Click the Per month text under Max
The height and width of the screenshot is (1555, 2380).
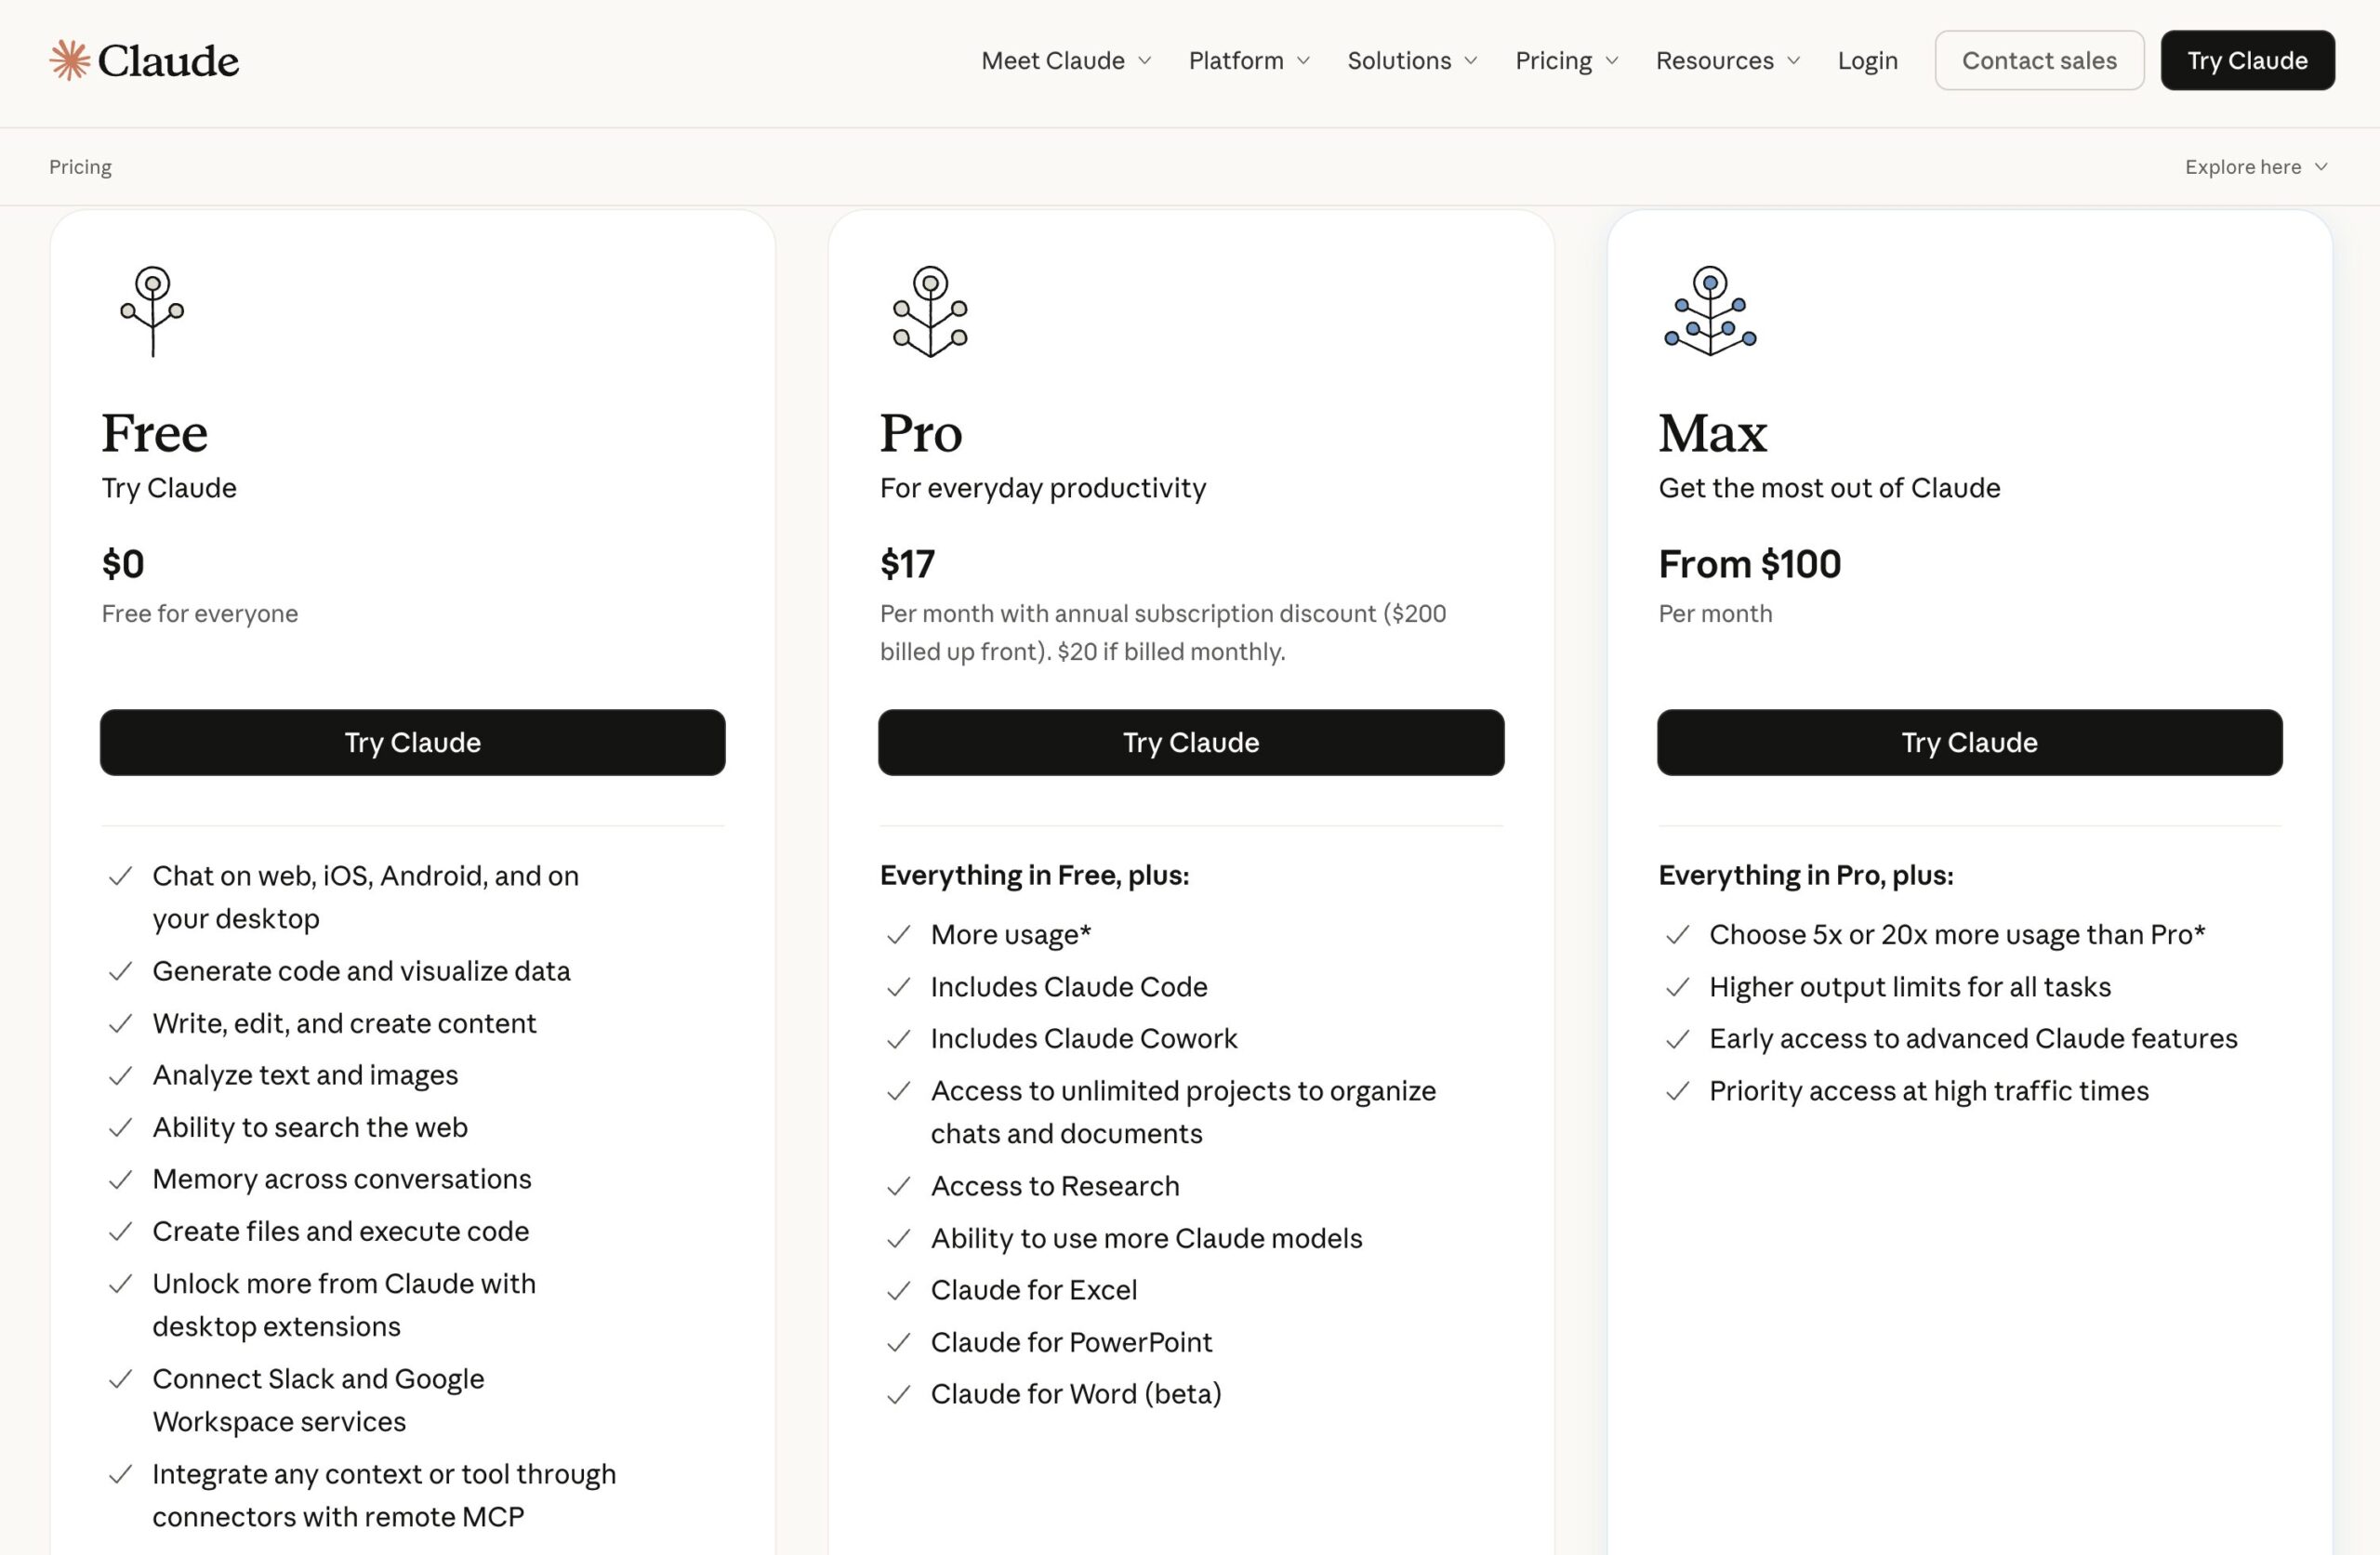pos(1715,613)
